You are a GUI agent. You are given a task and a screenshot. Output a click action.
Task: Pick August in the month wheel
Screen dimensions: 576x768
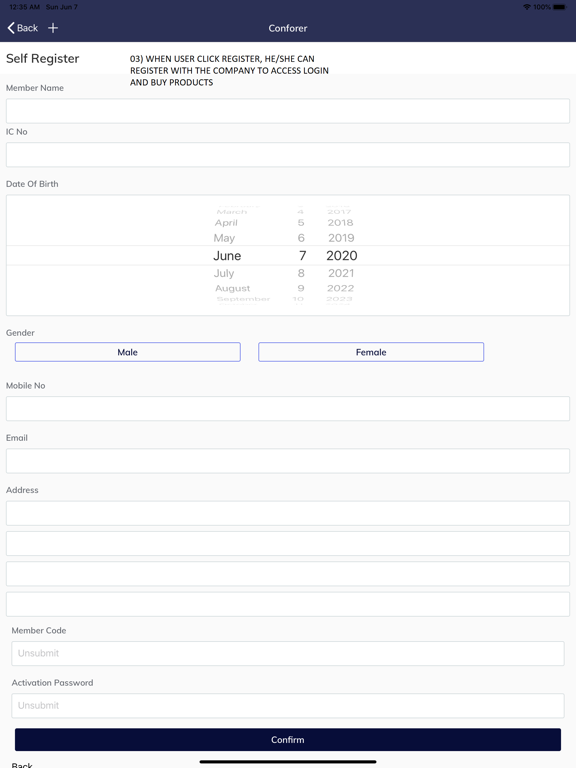tap(233, 288)
